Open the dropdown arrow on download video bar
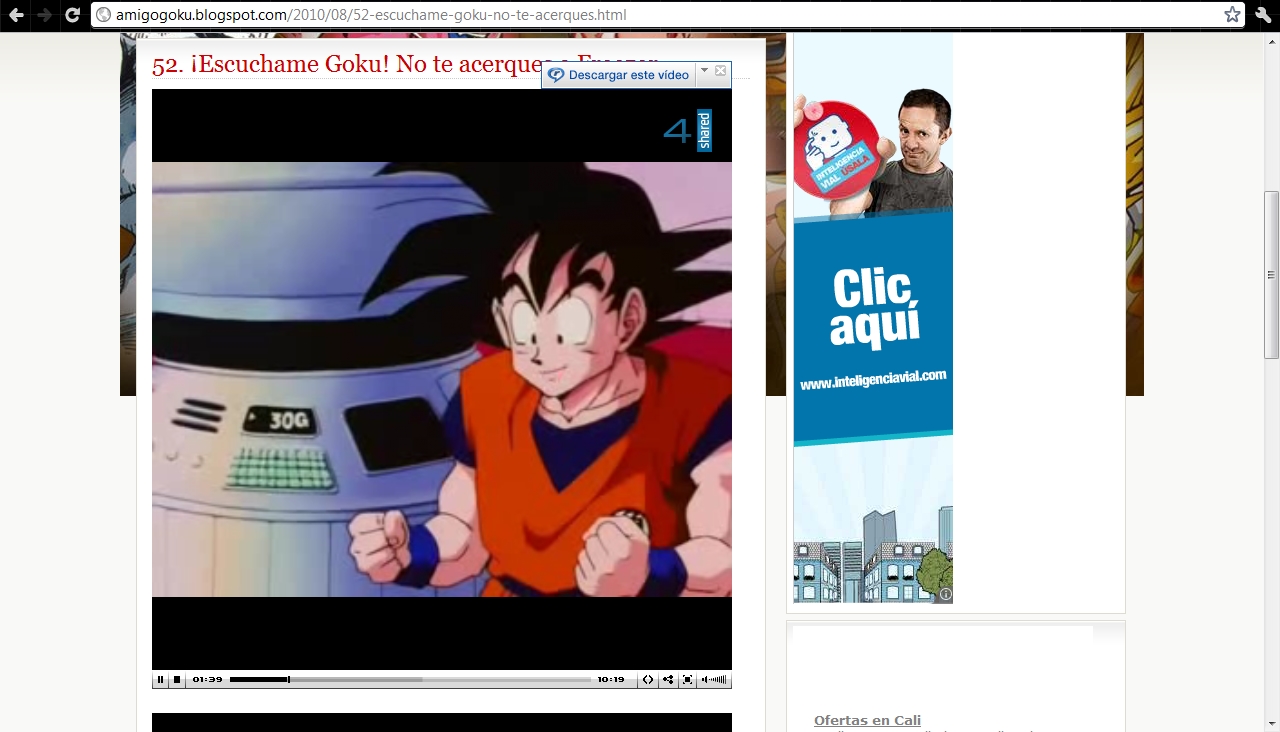Viewport: 1280px width, 732px height. 704,71
